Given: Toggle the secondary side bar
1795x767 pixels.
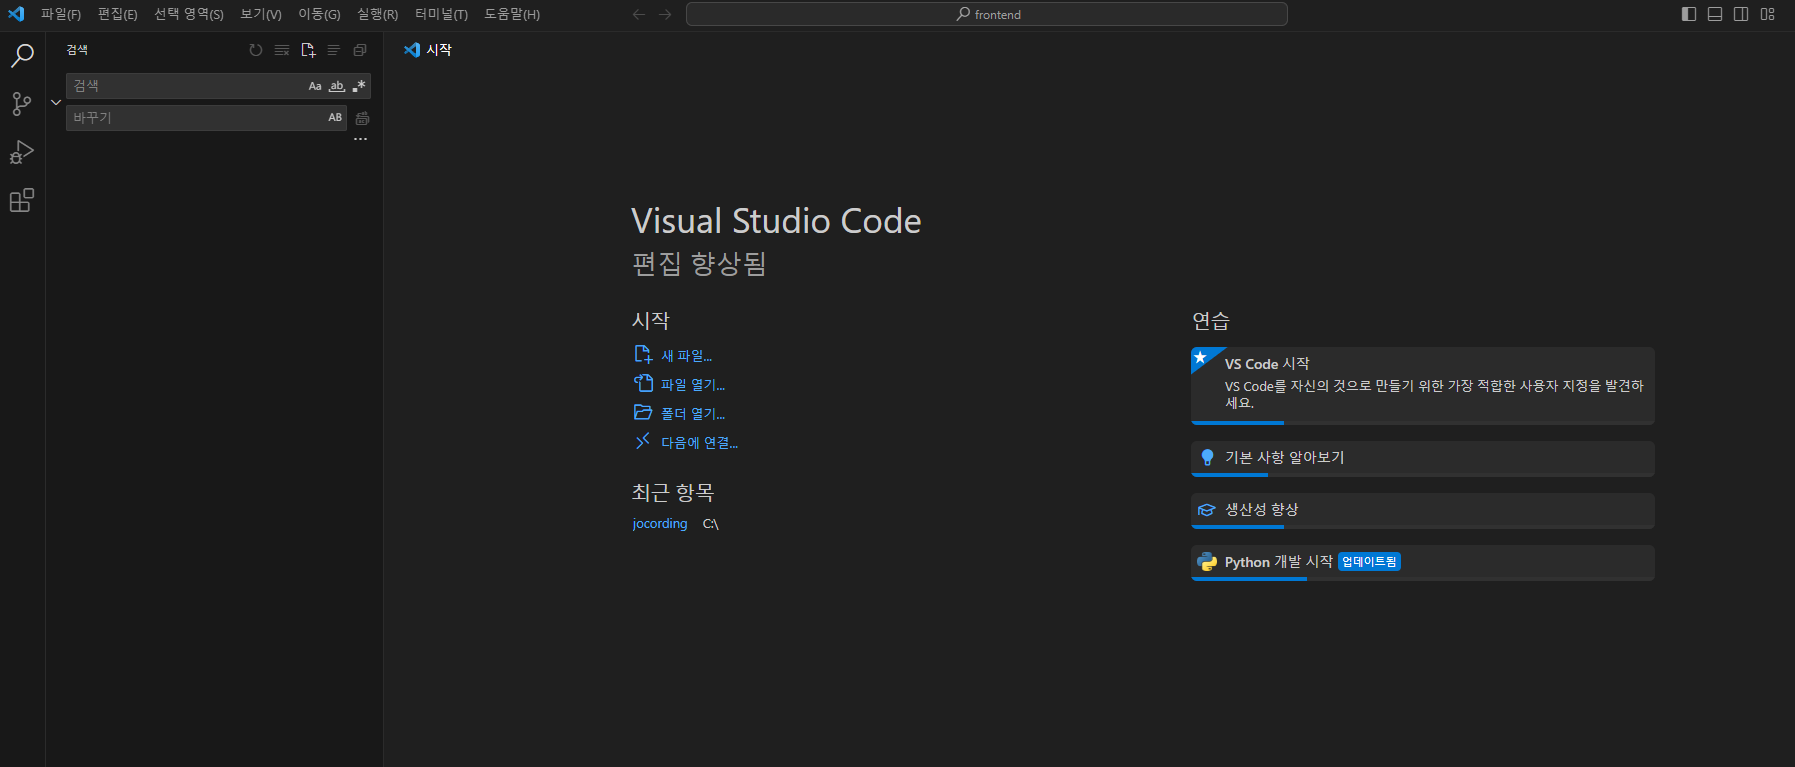Looking at the screenshot, I should pos(1741,14).
